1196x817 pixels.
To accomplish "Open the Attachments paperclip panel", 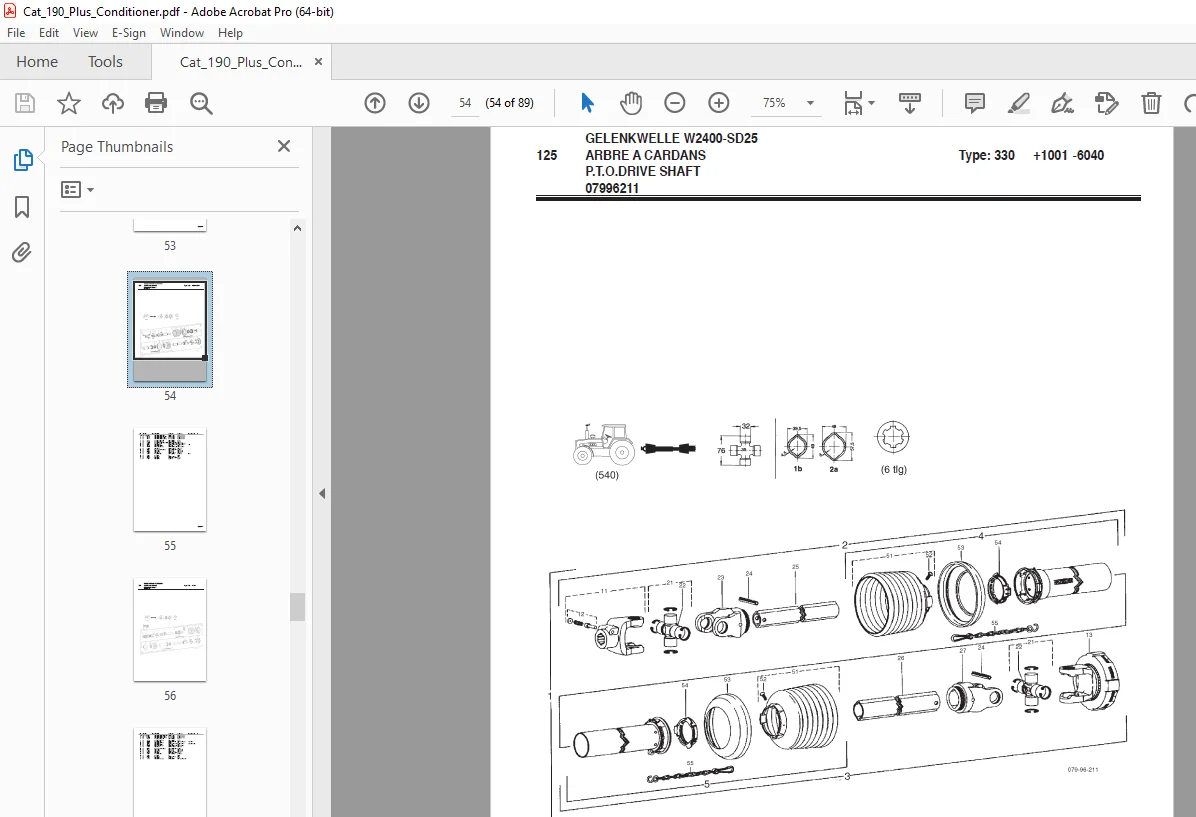I will 22,252.
